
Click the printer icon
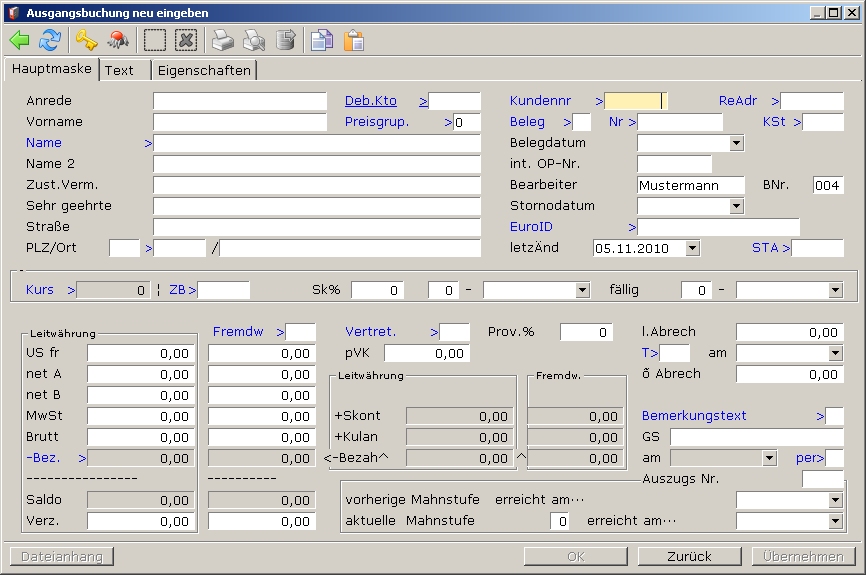222,40
